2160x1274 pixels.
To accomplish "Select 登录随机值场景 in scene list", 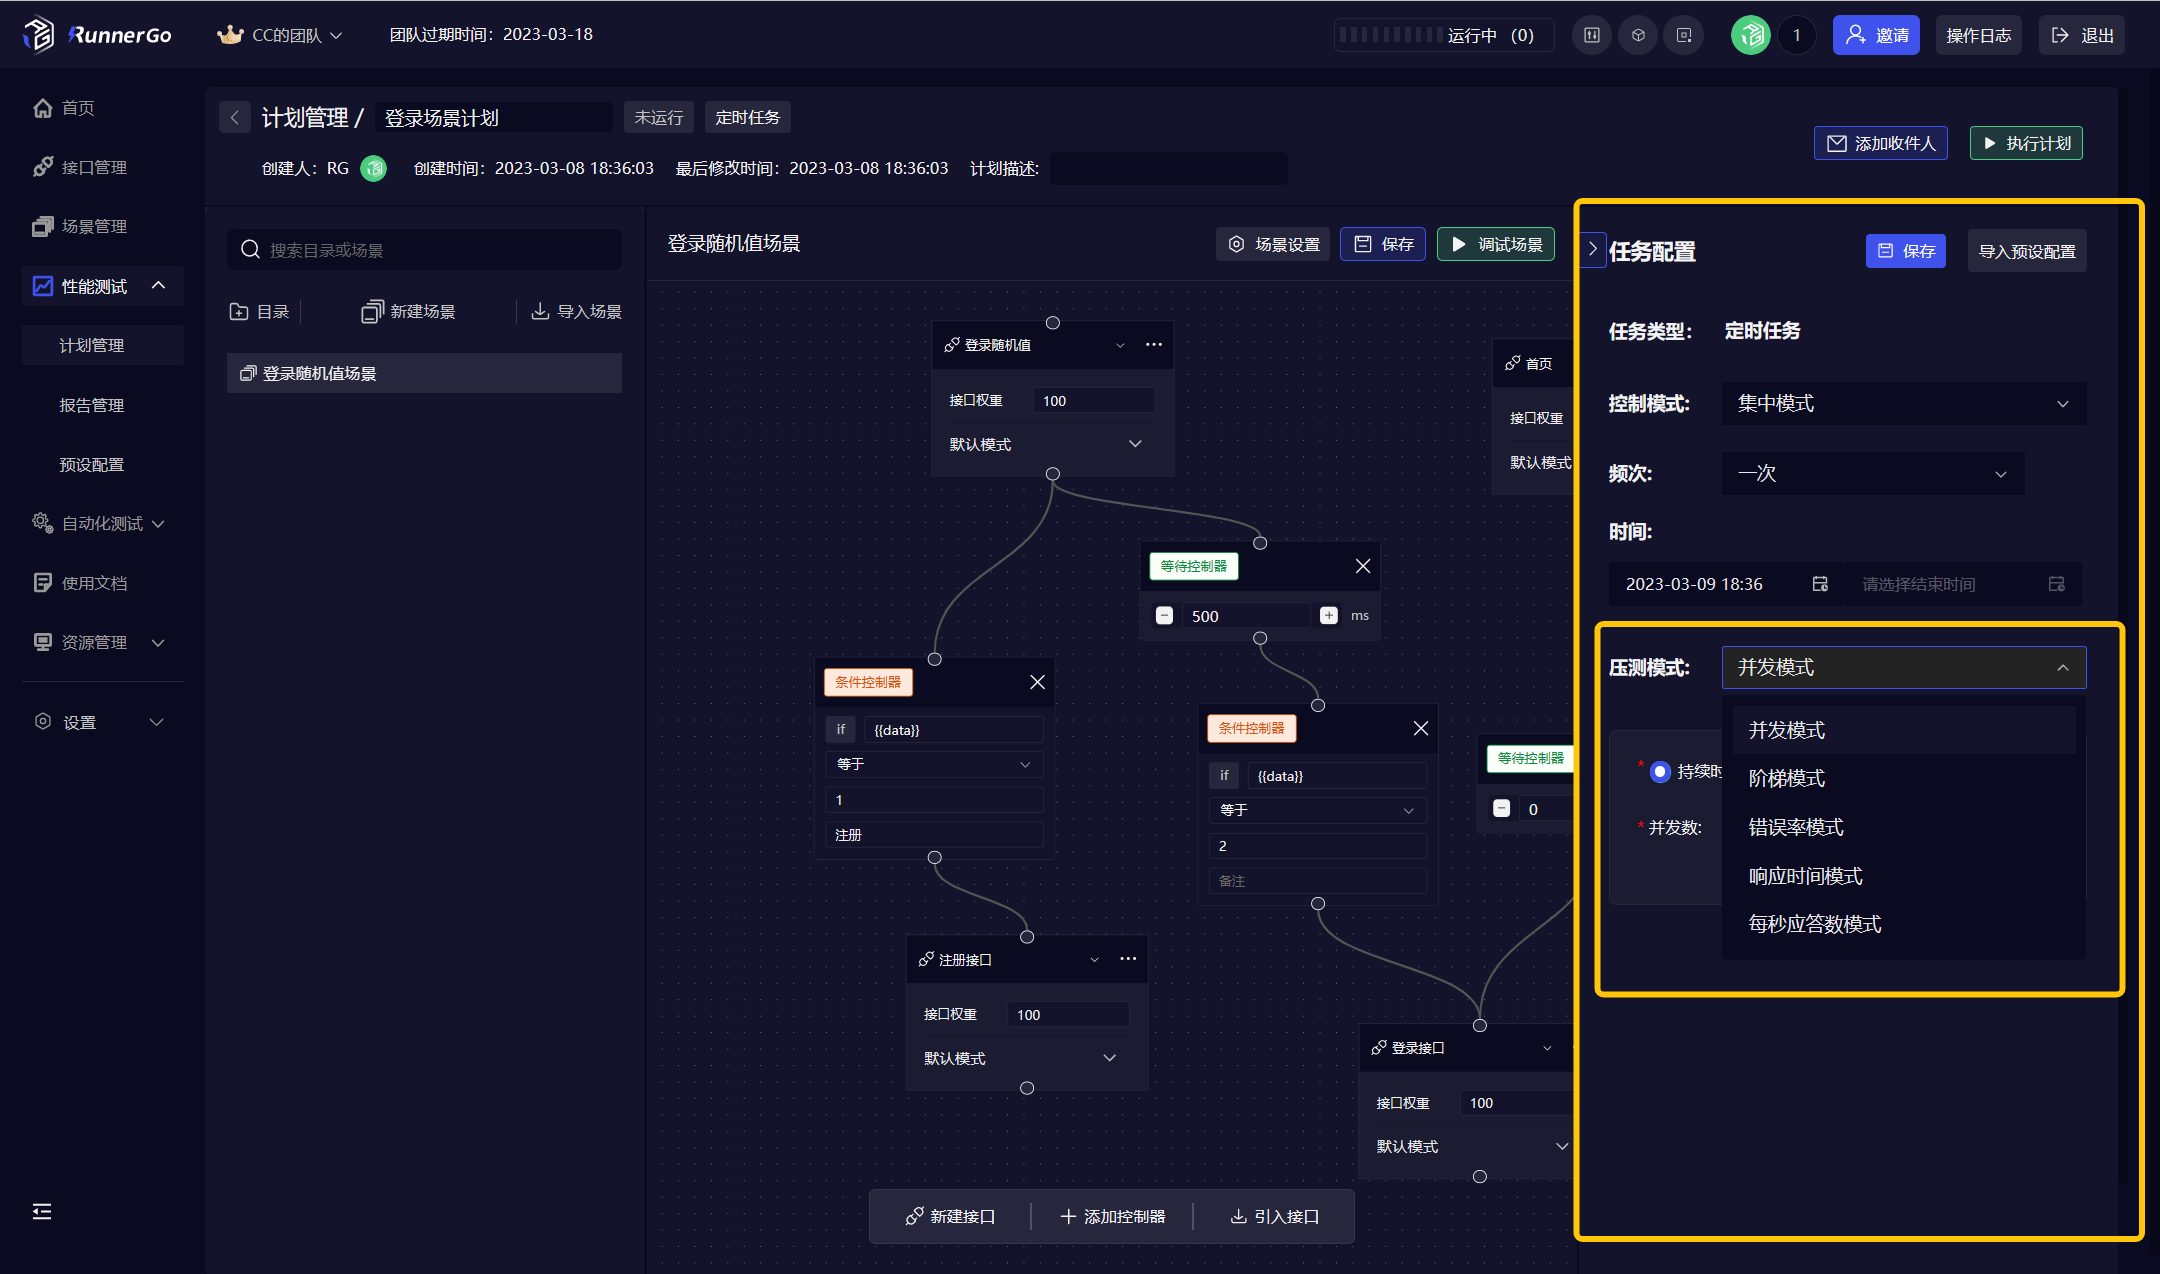I will [x=424, y=373].
